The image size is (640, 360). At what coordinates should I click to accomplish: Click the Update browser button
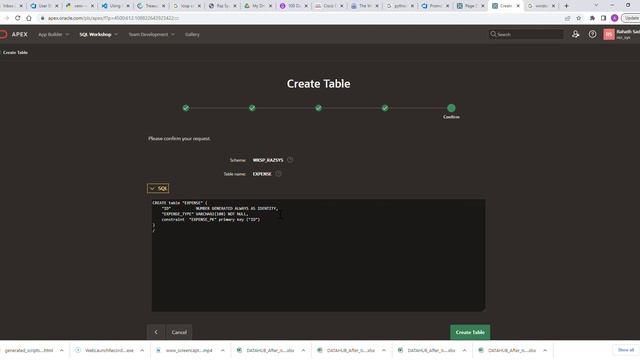point(631,18)
